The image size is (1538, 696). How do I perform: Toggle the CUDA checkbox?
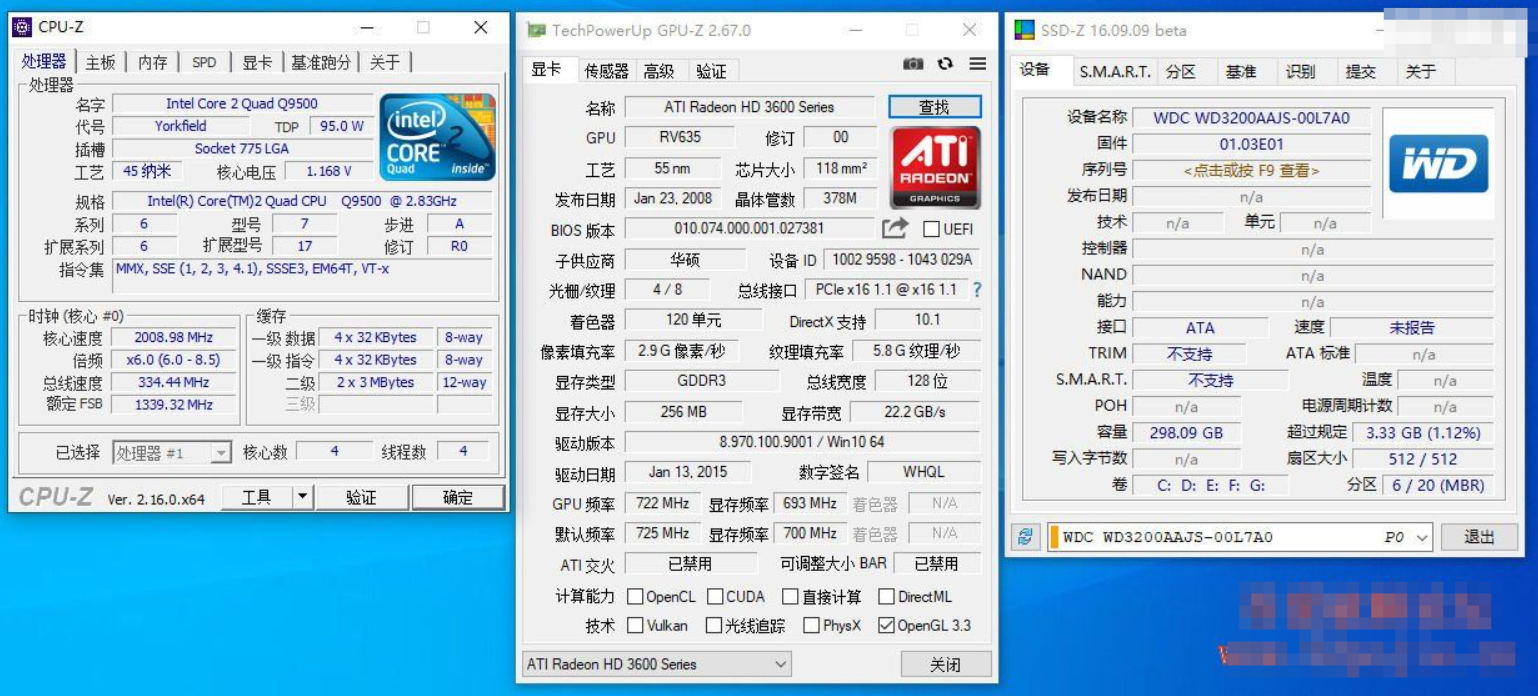tap(715, 597)
